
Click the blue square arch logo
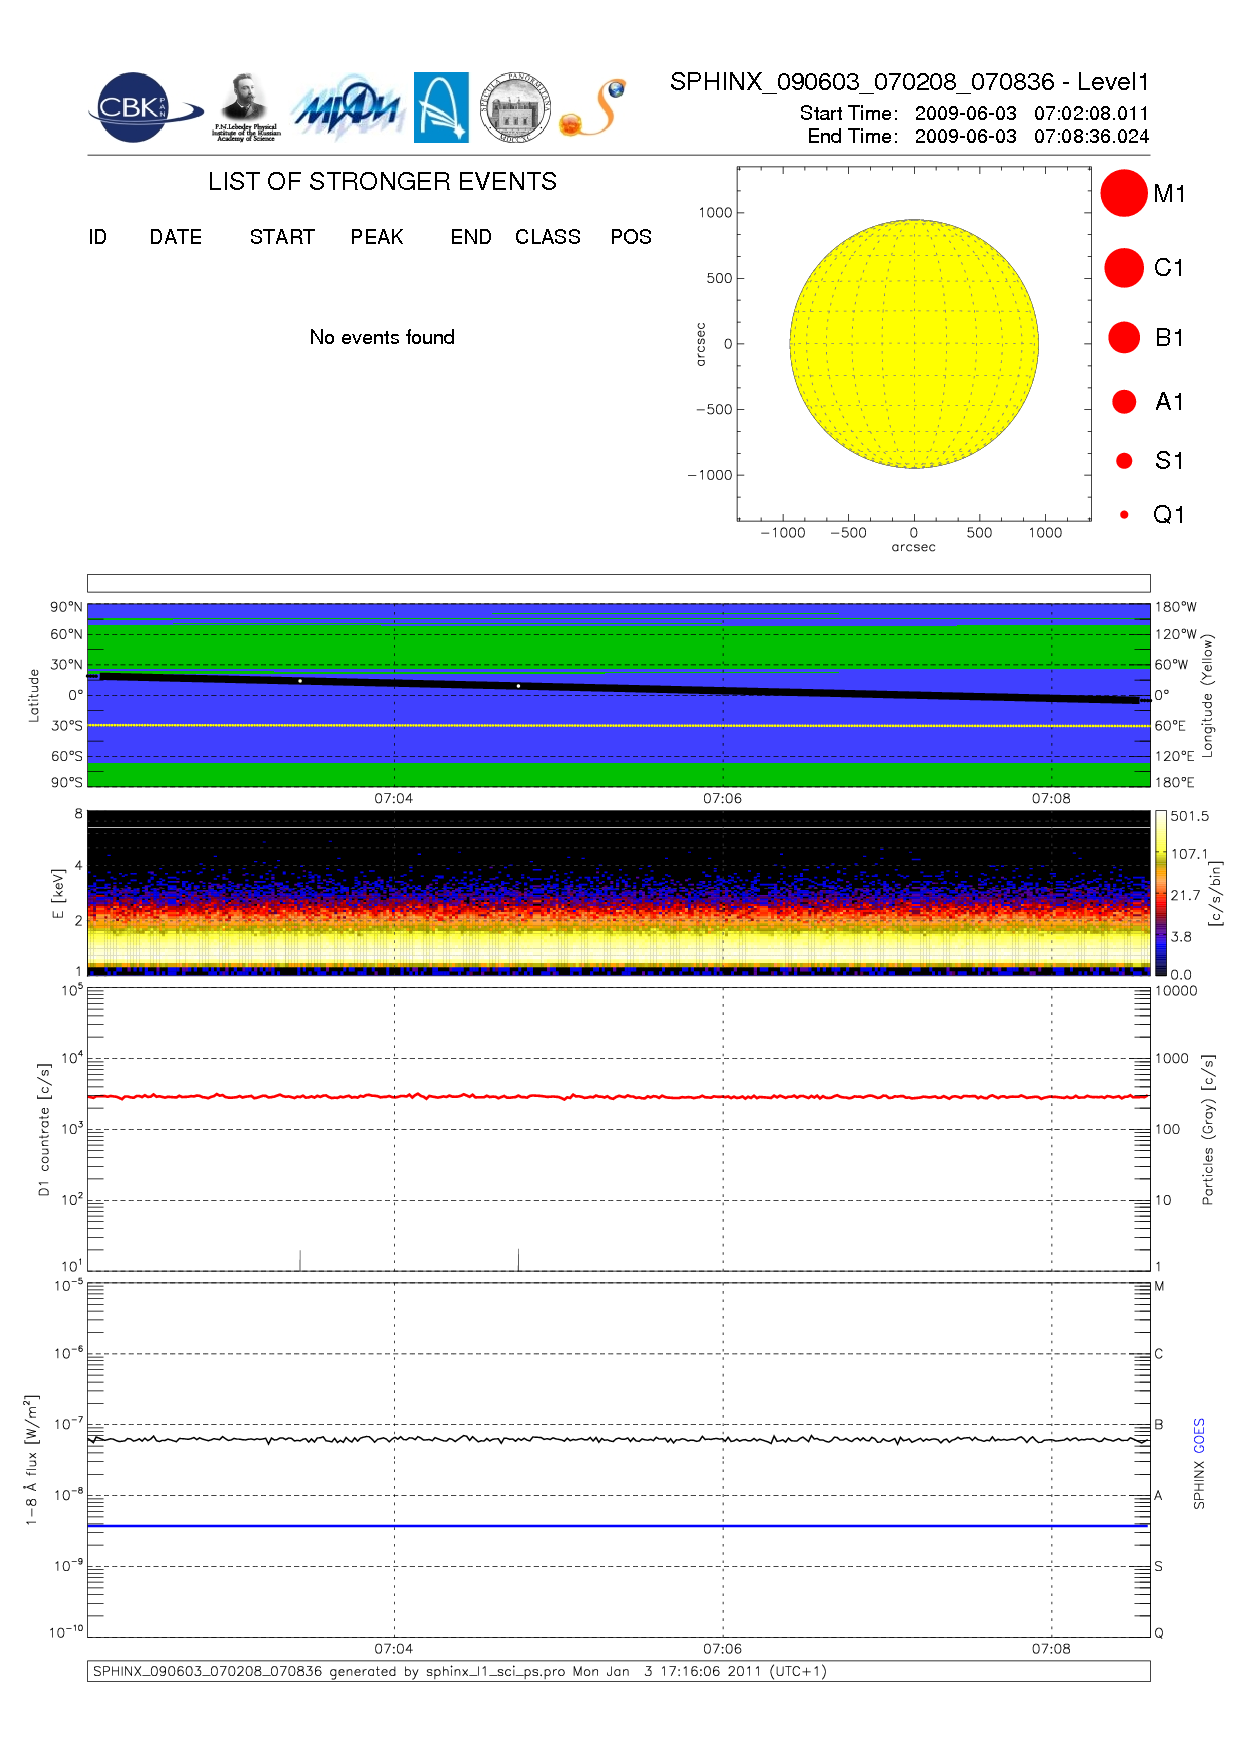pos(441,107)
